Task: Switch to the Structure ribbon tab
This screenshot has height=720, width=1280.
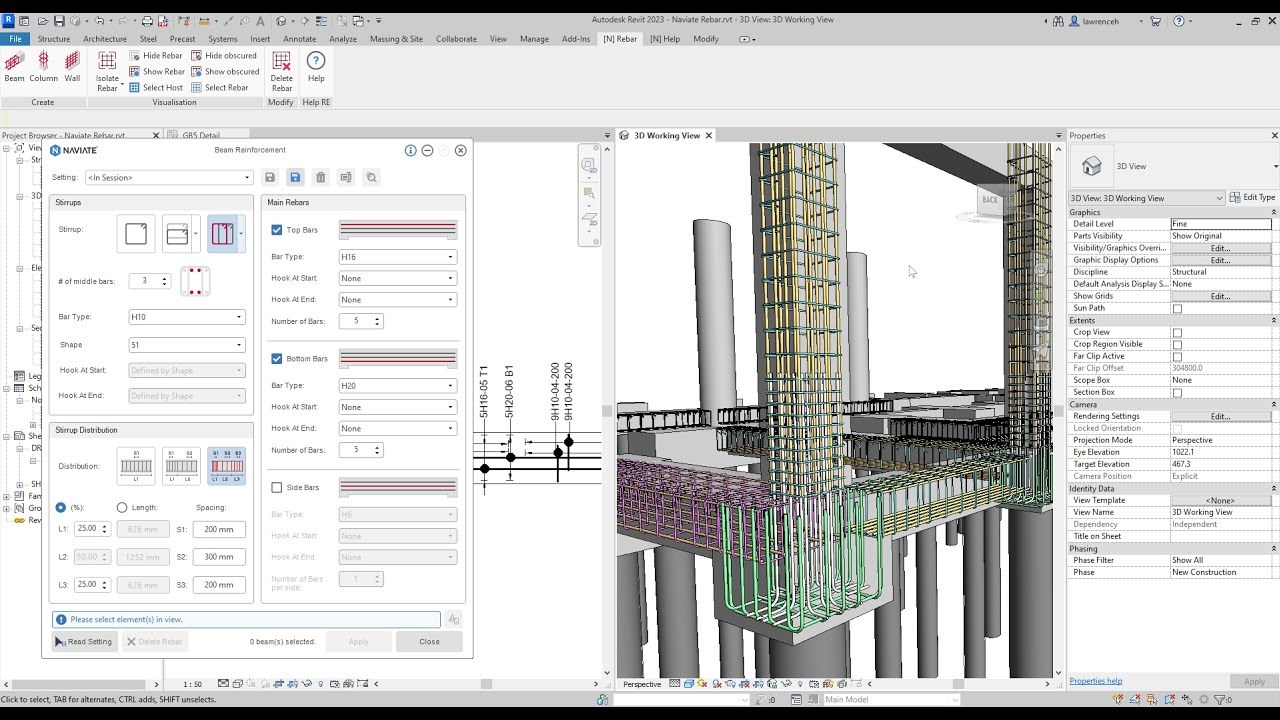Action: click(x=54, y=39)
